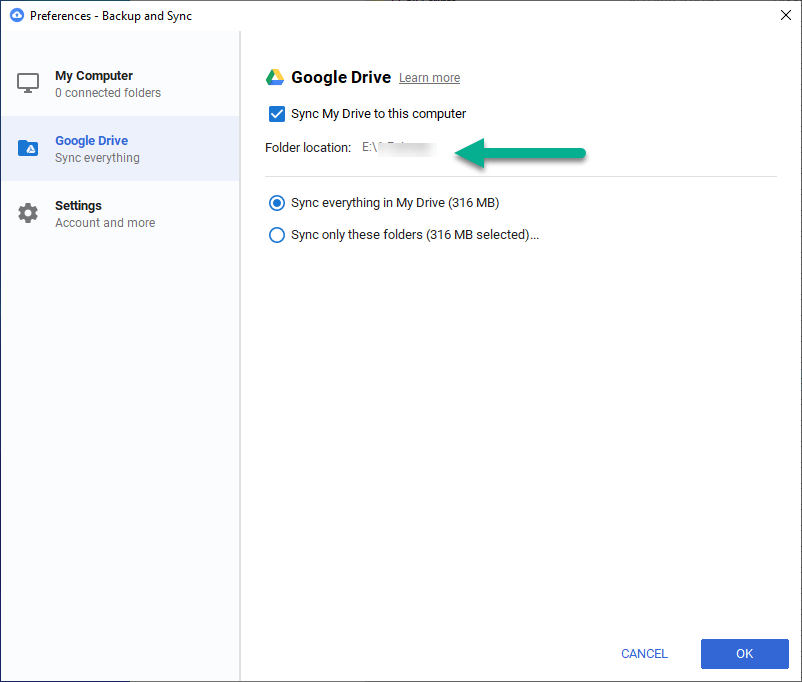The image size is (802, 682).
Task: Open the Learn more link
Action: tap(429, 77)
